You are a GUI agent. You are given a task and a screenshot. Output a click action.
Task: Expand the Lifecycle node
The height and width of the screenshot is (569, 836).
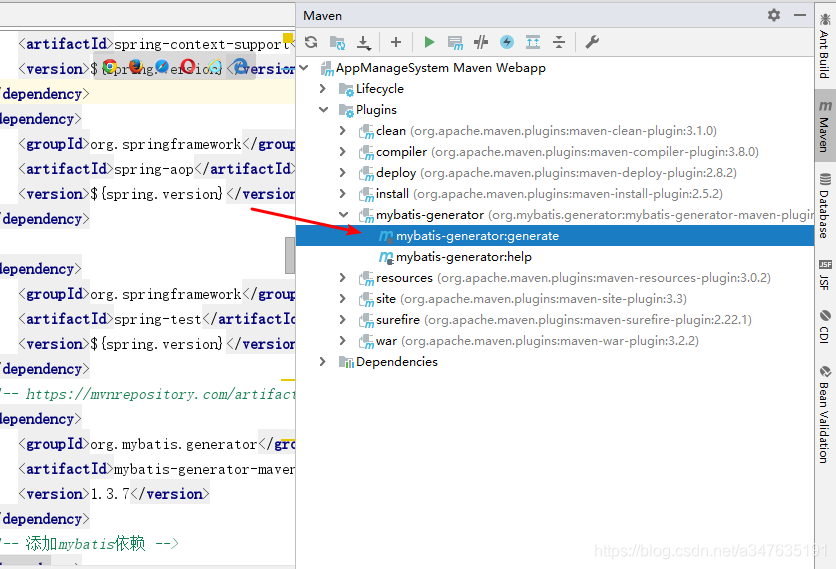pos(323,89)
